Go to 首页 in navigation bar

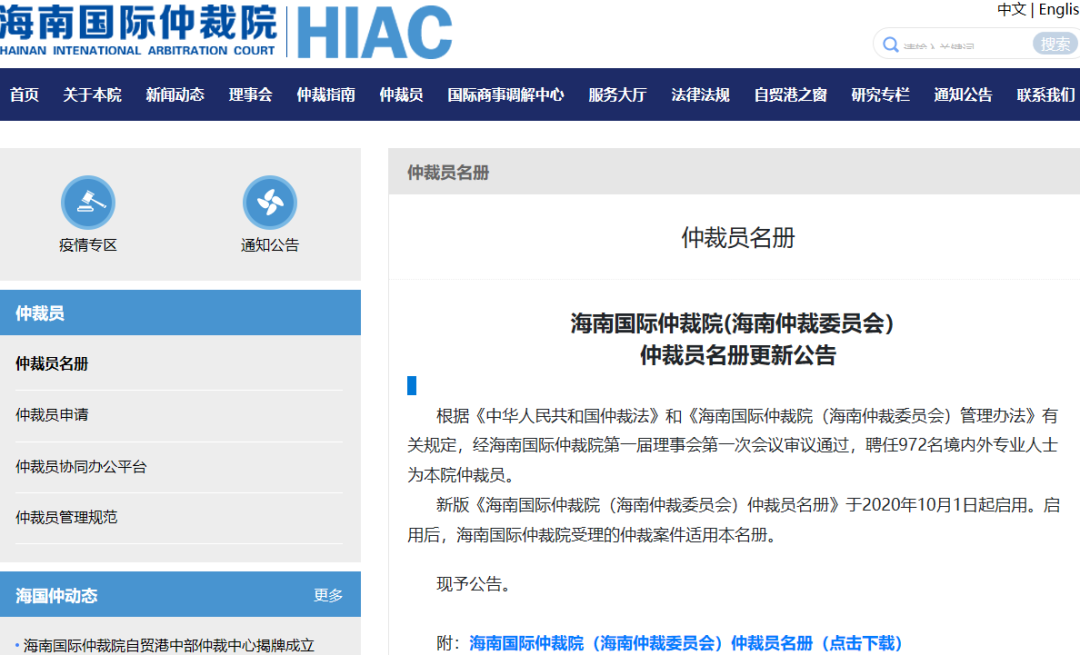click(24, 95)
